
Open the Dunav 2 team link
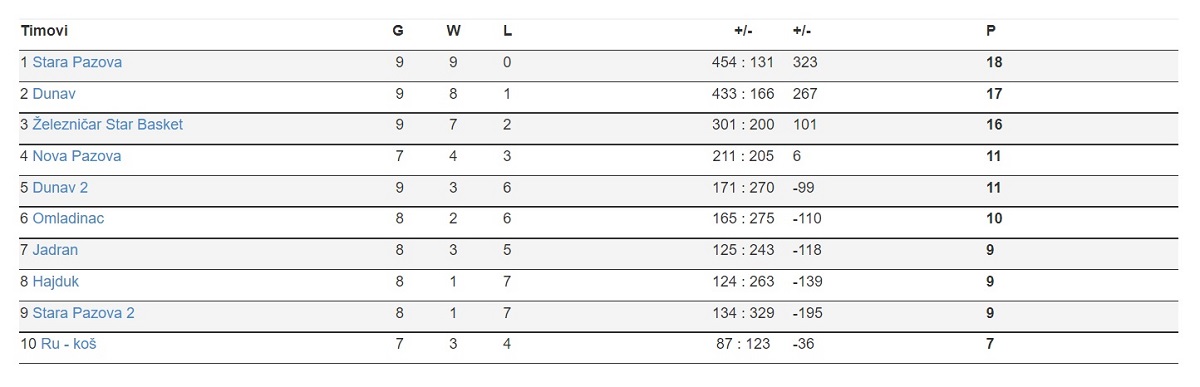point(60,187)
